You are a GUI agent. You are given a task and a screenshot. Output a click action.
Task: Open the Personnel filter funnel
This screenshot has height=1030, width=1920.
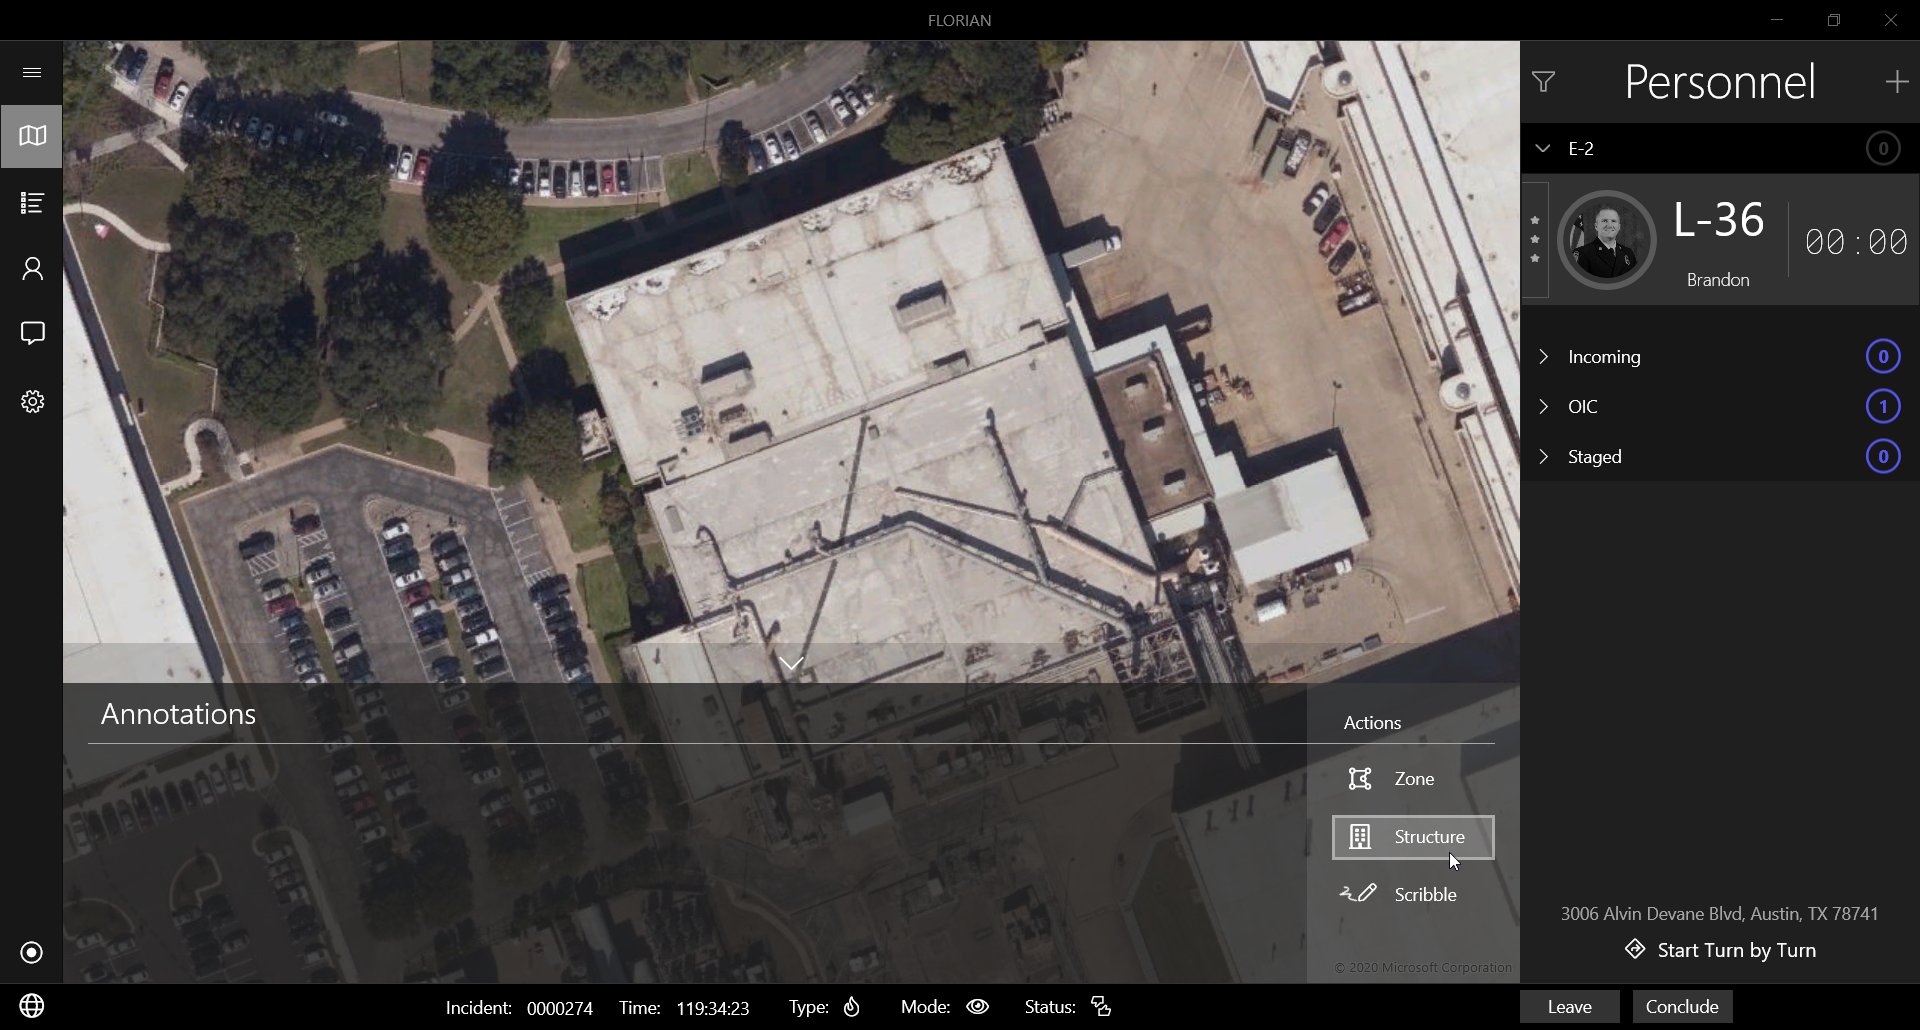tap(1543, 82)
